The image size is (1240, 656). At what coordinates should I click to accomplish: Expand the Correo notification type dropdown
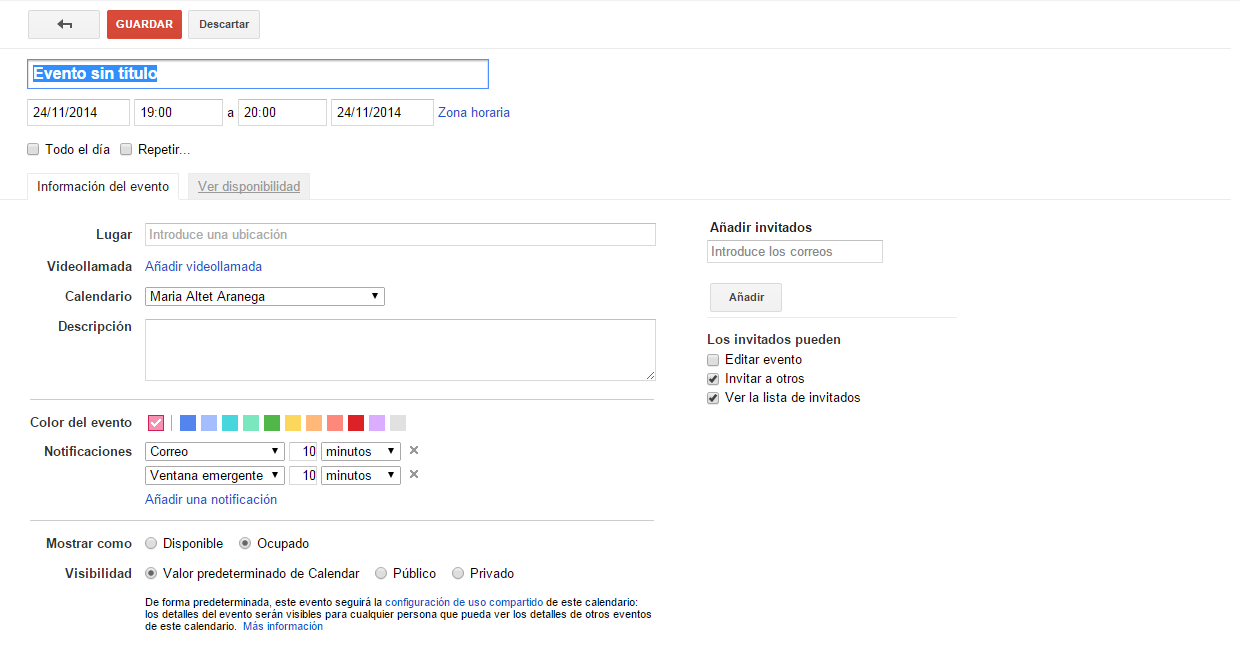215,451
